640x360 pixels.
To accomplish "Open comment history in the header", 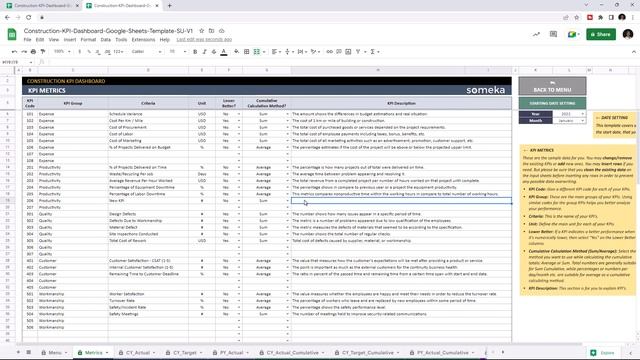I will pos(553,34).
